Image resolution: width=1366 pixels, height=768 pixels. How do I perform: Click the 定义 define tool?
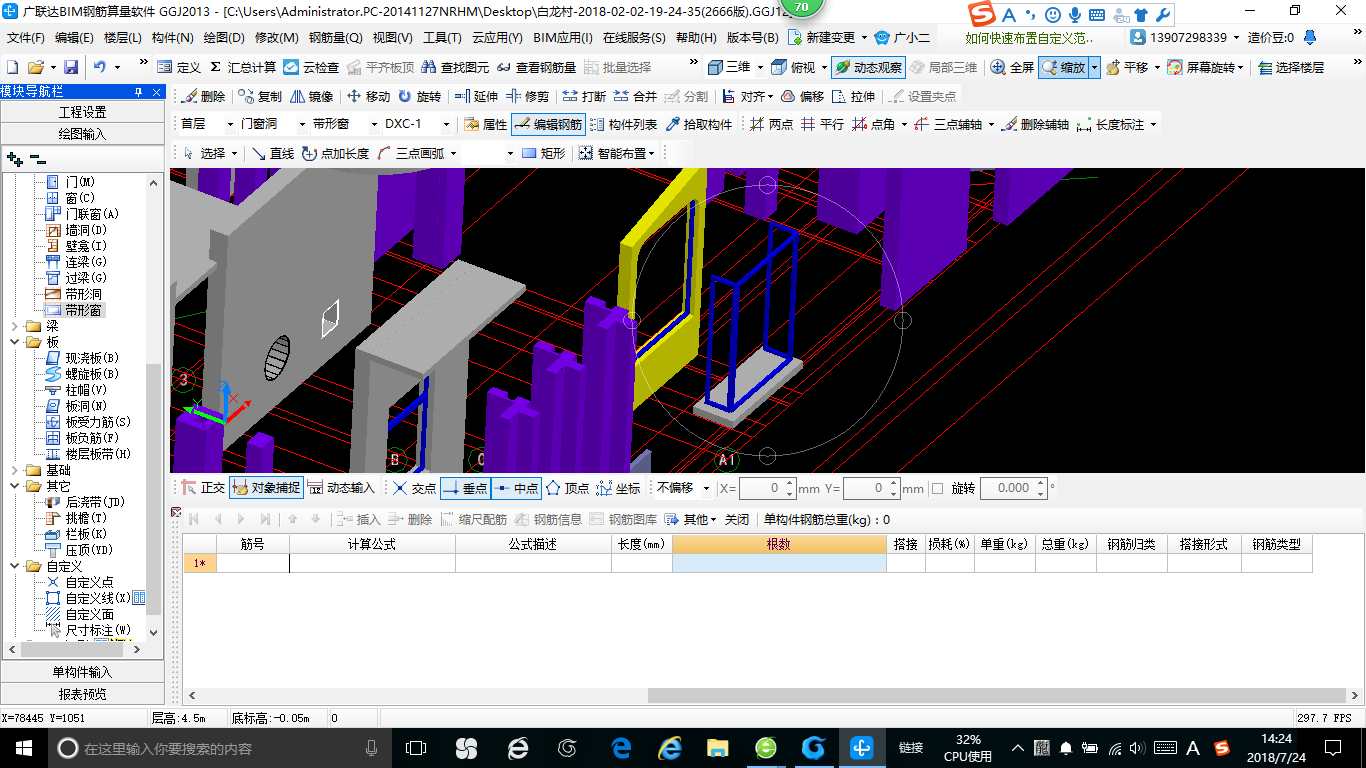coord(179,67)
